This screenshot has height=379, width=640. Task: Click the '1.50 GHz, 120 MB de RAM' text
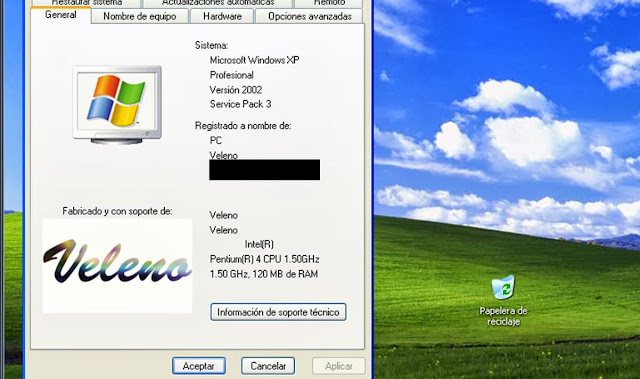point(264,274)
